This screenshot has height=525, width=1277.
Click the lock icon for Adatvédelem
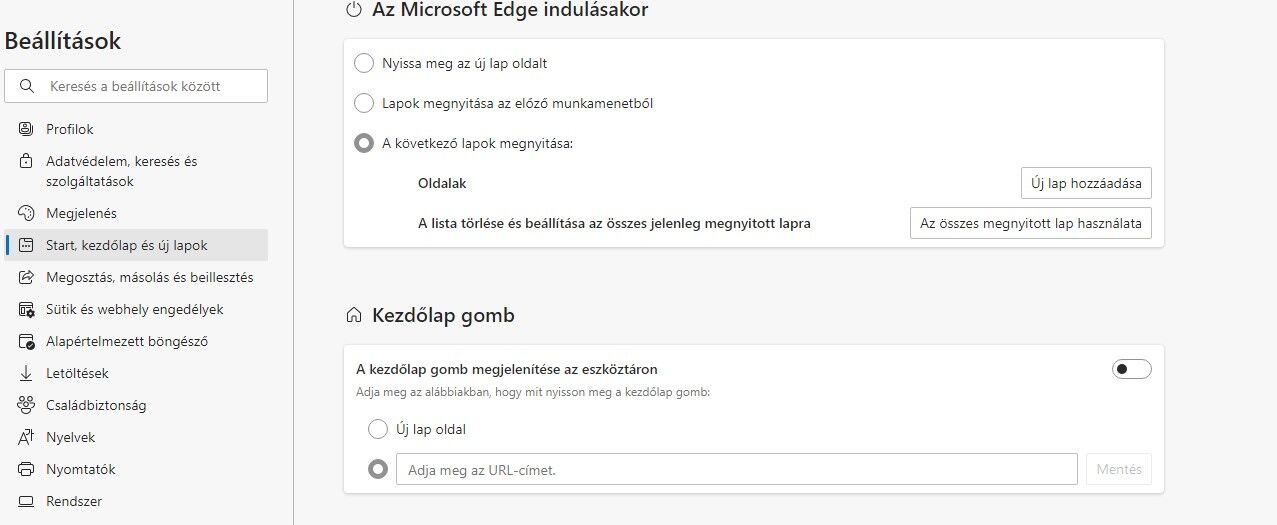[27, 161]
